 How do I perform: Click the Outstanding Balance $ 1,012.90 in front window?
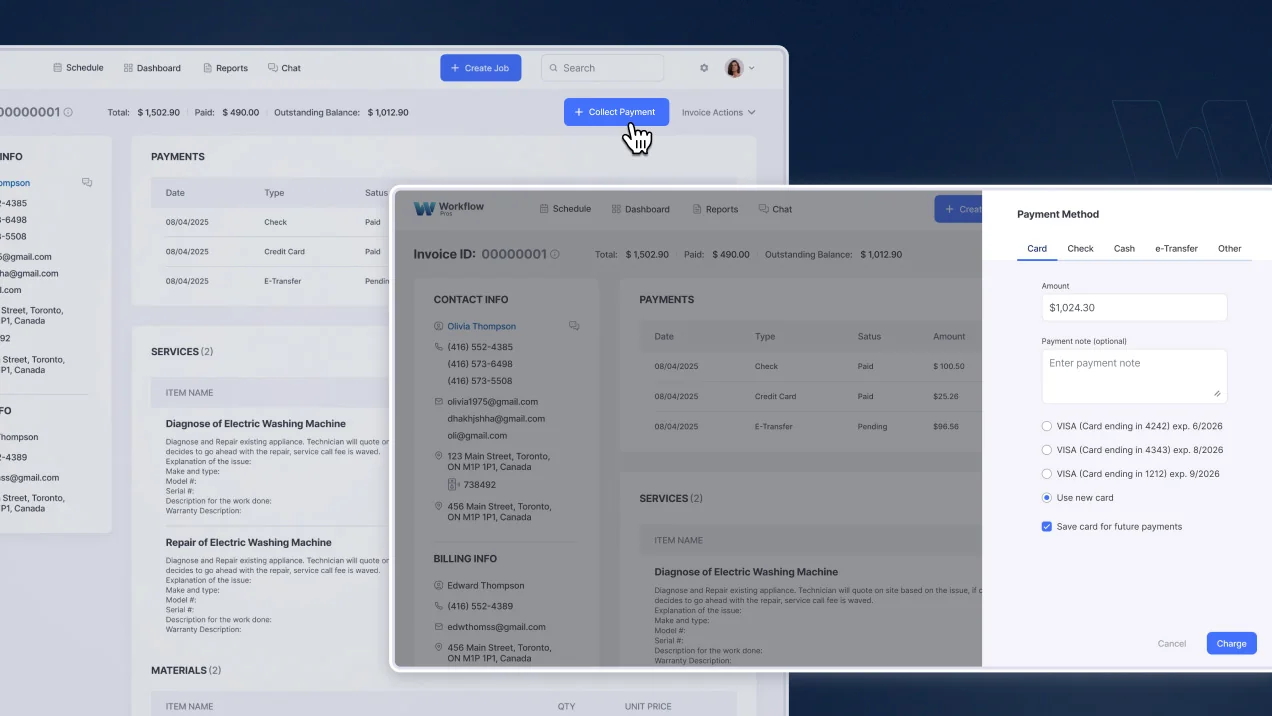pos(833,255)
